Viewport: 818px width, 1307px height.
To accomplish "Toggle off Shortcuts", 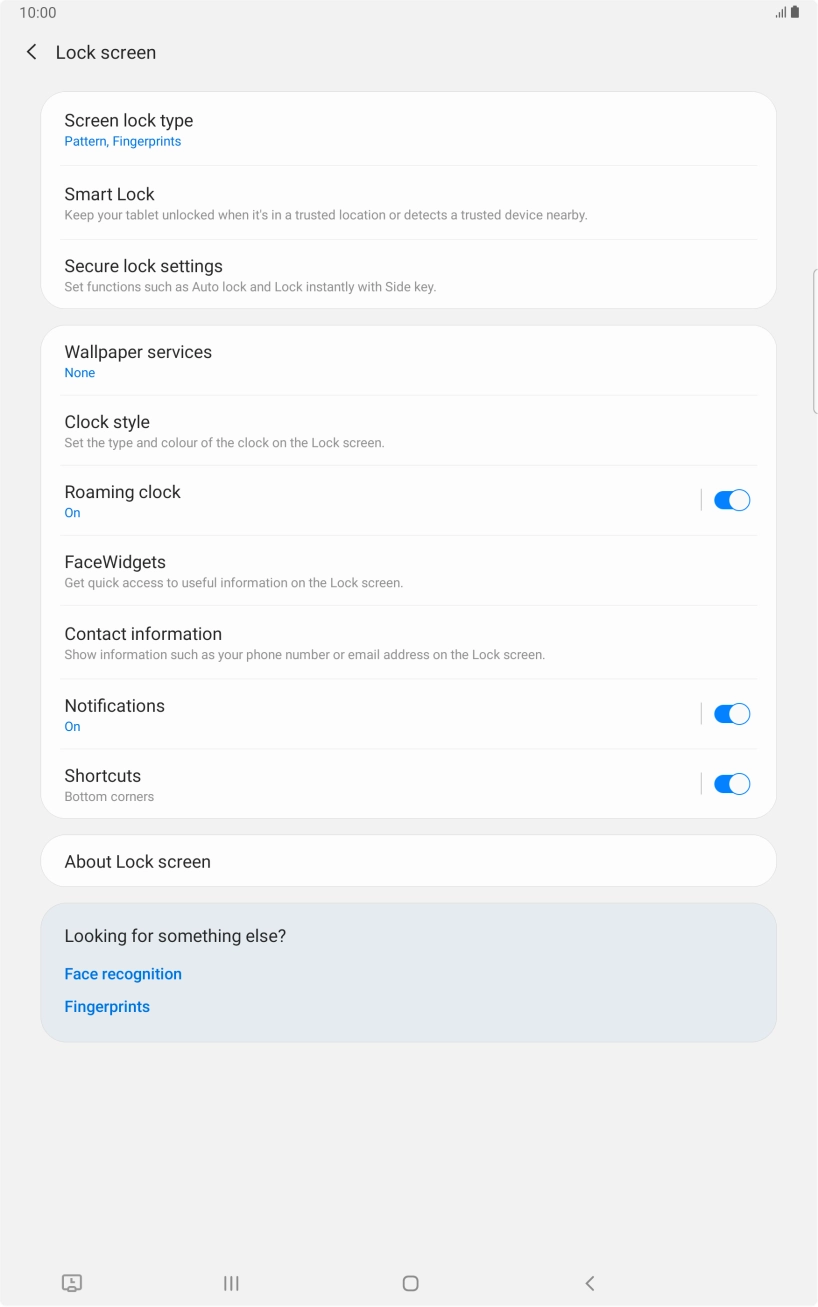I will pos(731,783).
